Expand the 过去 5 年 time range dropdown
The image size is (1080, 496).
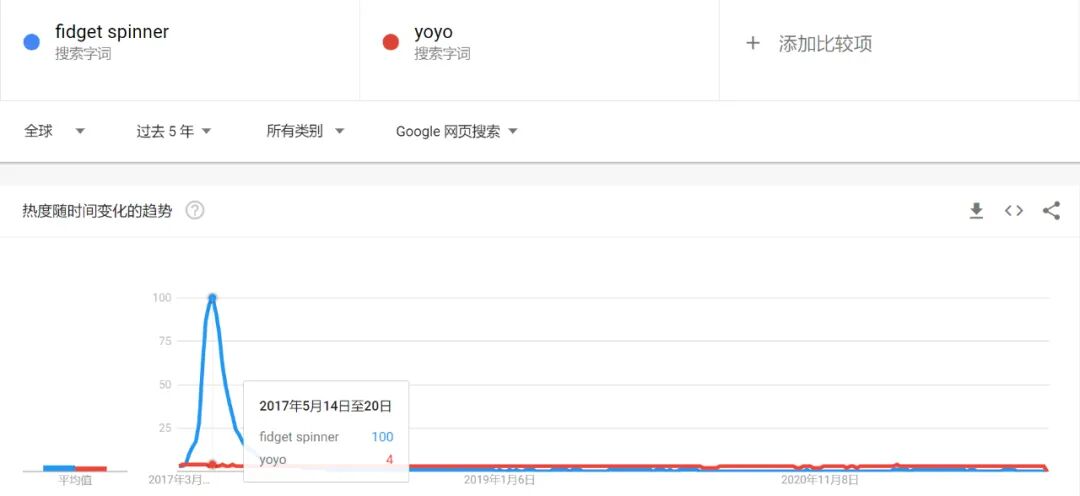tap(174, 132)
